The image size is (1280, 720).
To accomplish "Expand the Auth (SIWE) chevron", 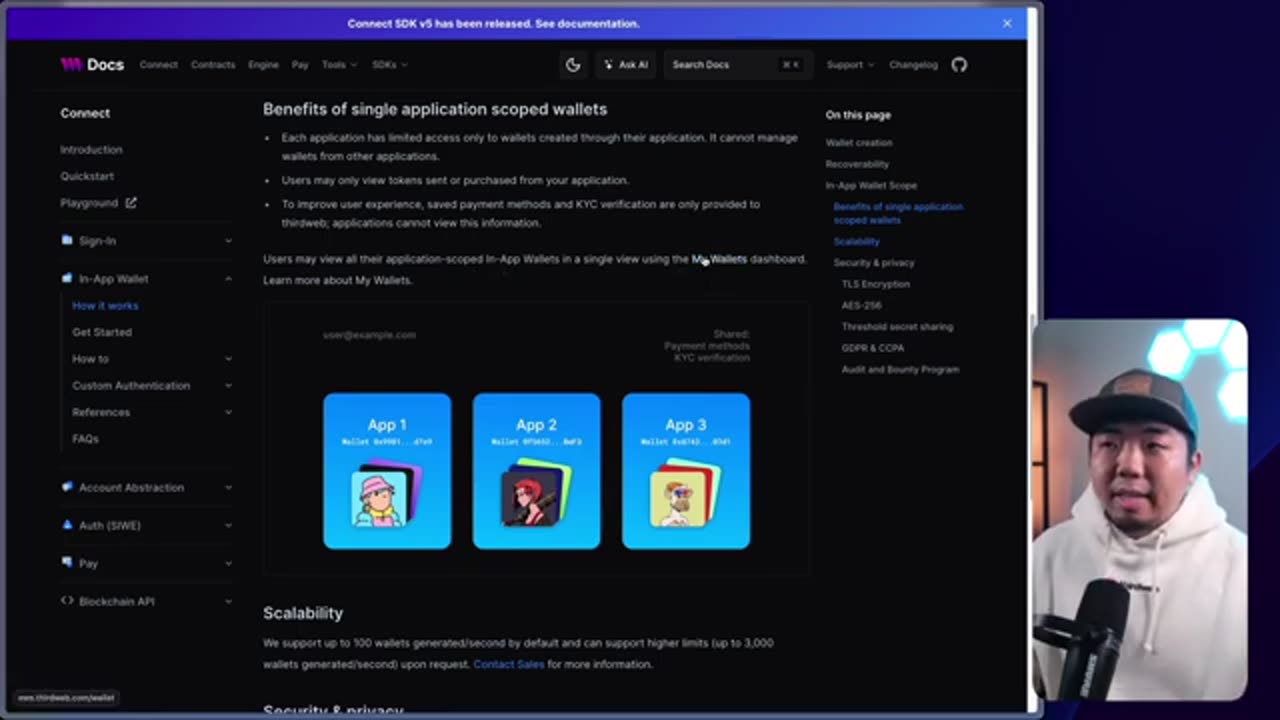I will [228, 526].
